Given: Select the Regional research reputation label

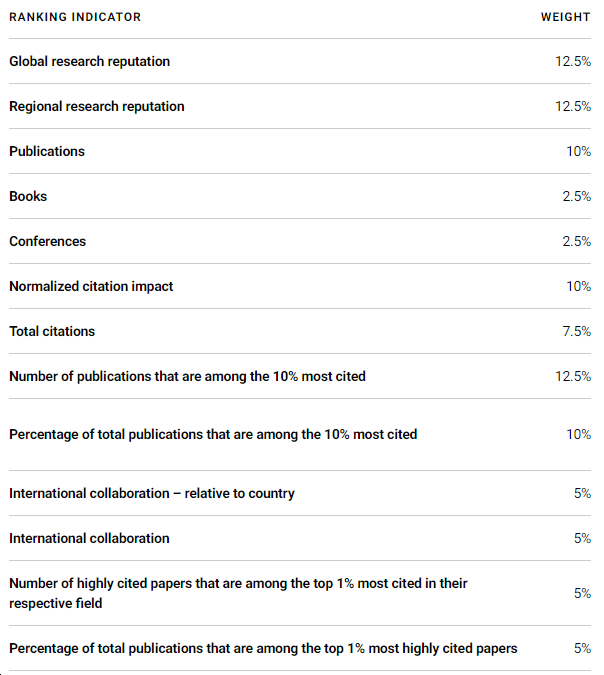Looking at the screenshot, I should tap(97, 106).
